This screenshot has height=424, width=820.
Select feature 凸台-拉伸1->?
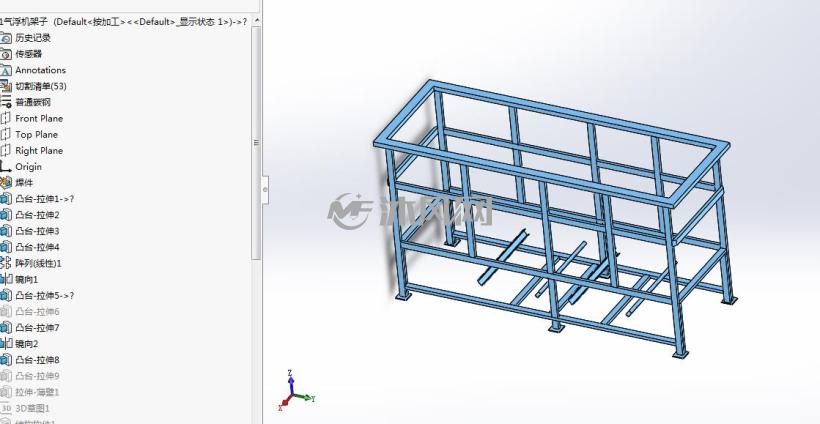tap(44, 199)
